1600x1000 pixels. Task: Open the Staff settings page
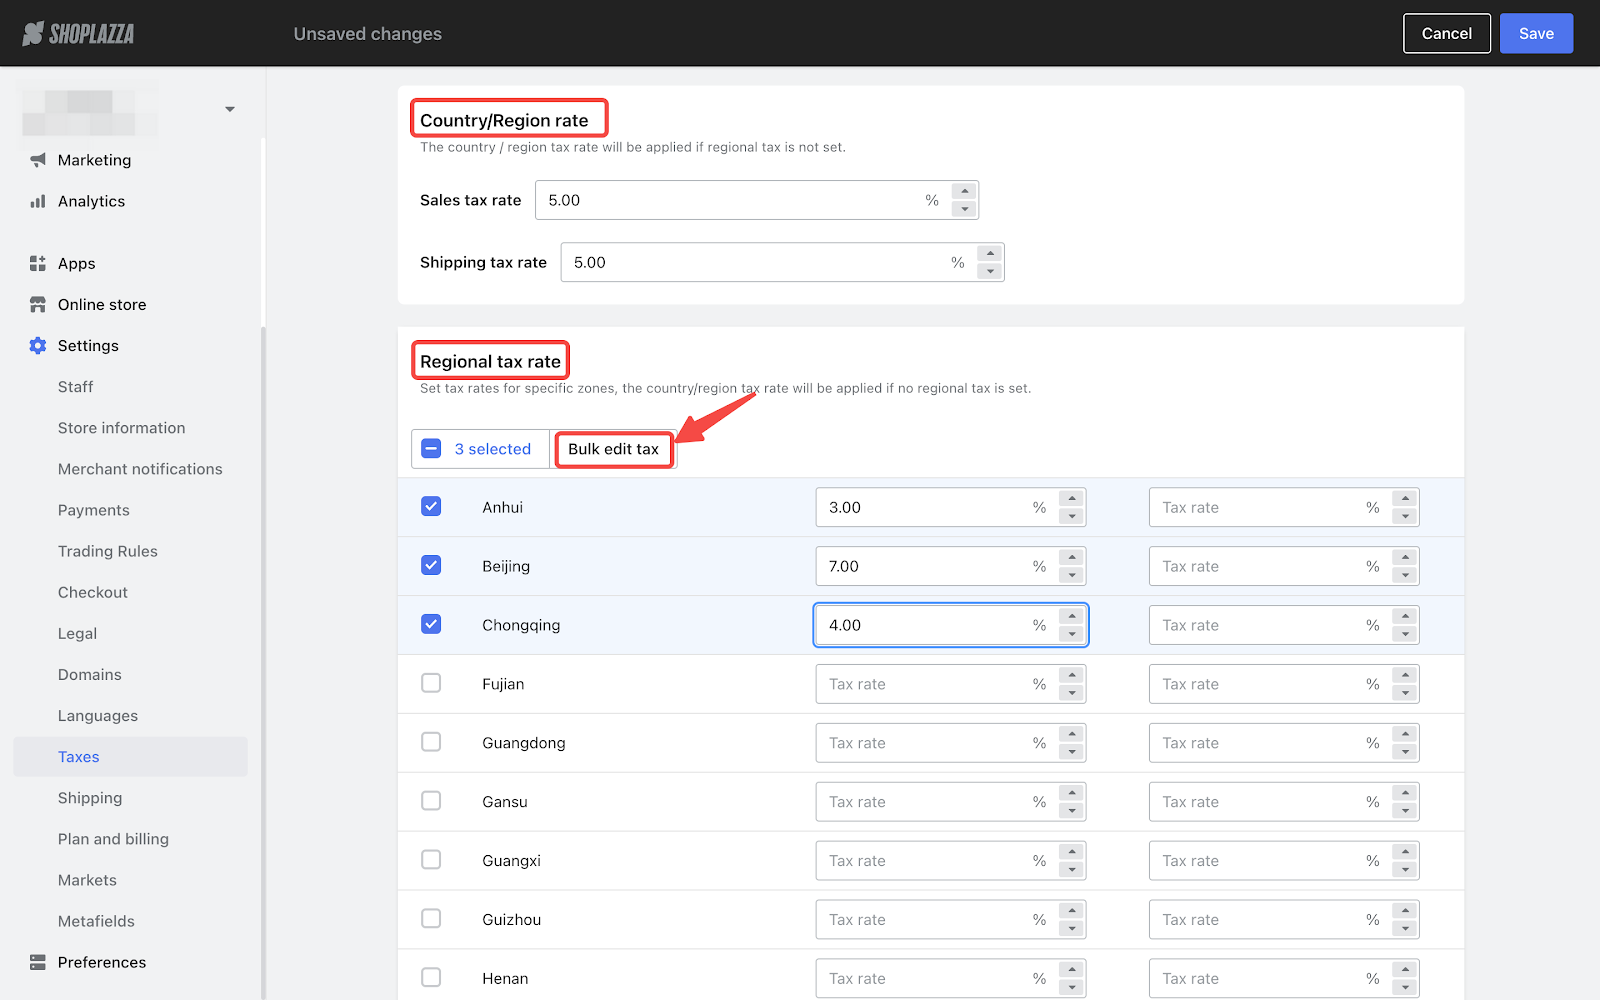(x=75, y=387)
